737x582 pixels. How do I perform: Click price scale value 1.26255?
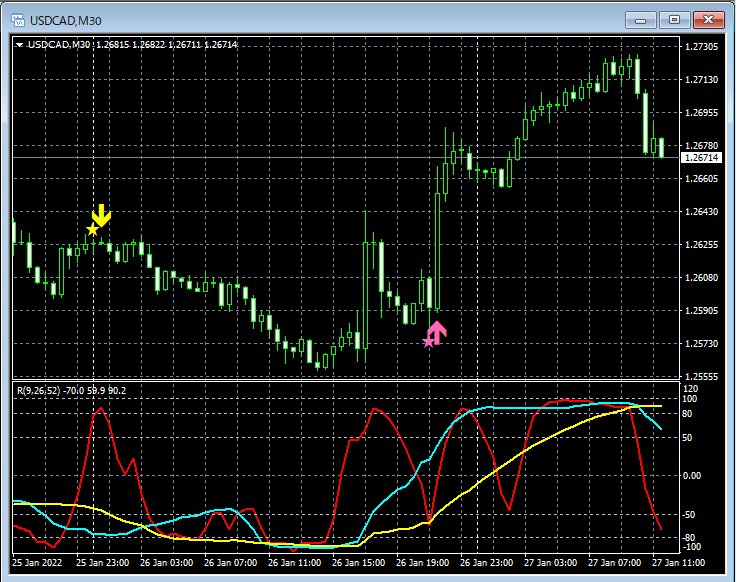click(x=702, y=244)
